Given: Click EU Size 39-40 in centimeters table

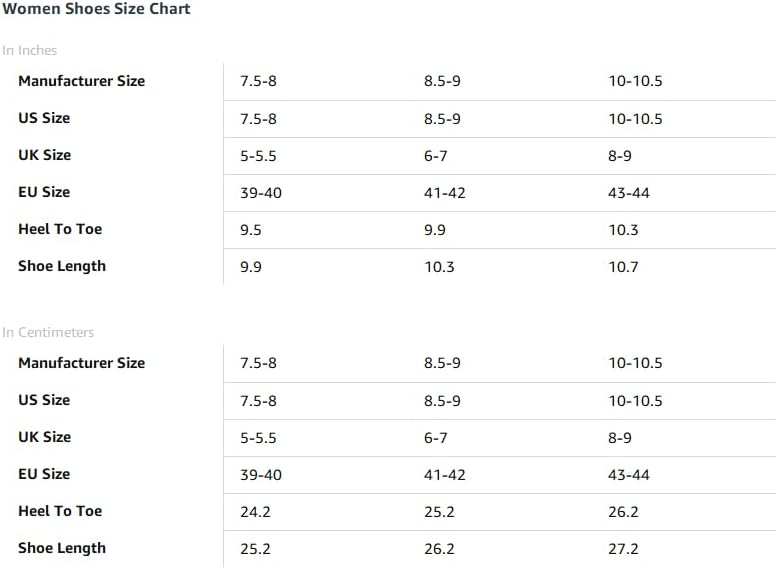Looking at the screenshot, I should pos(261,475).
